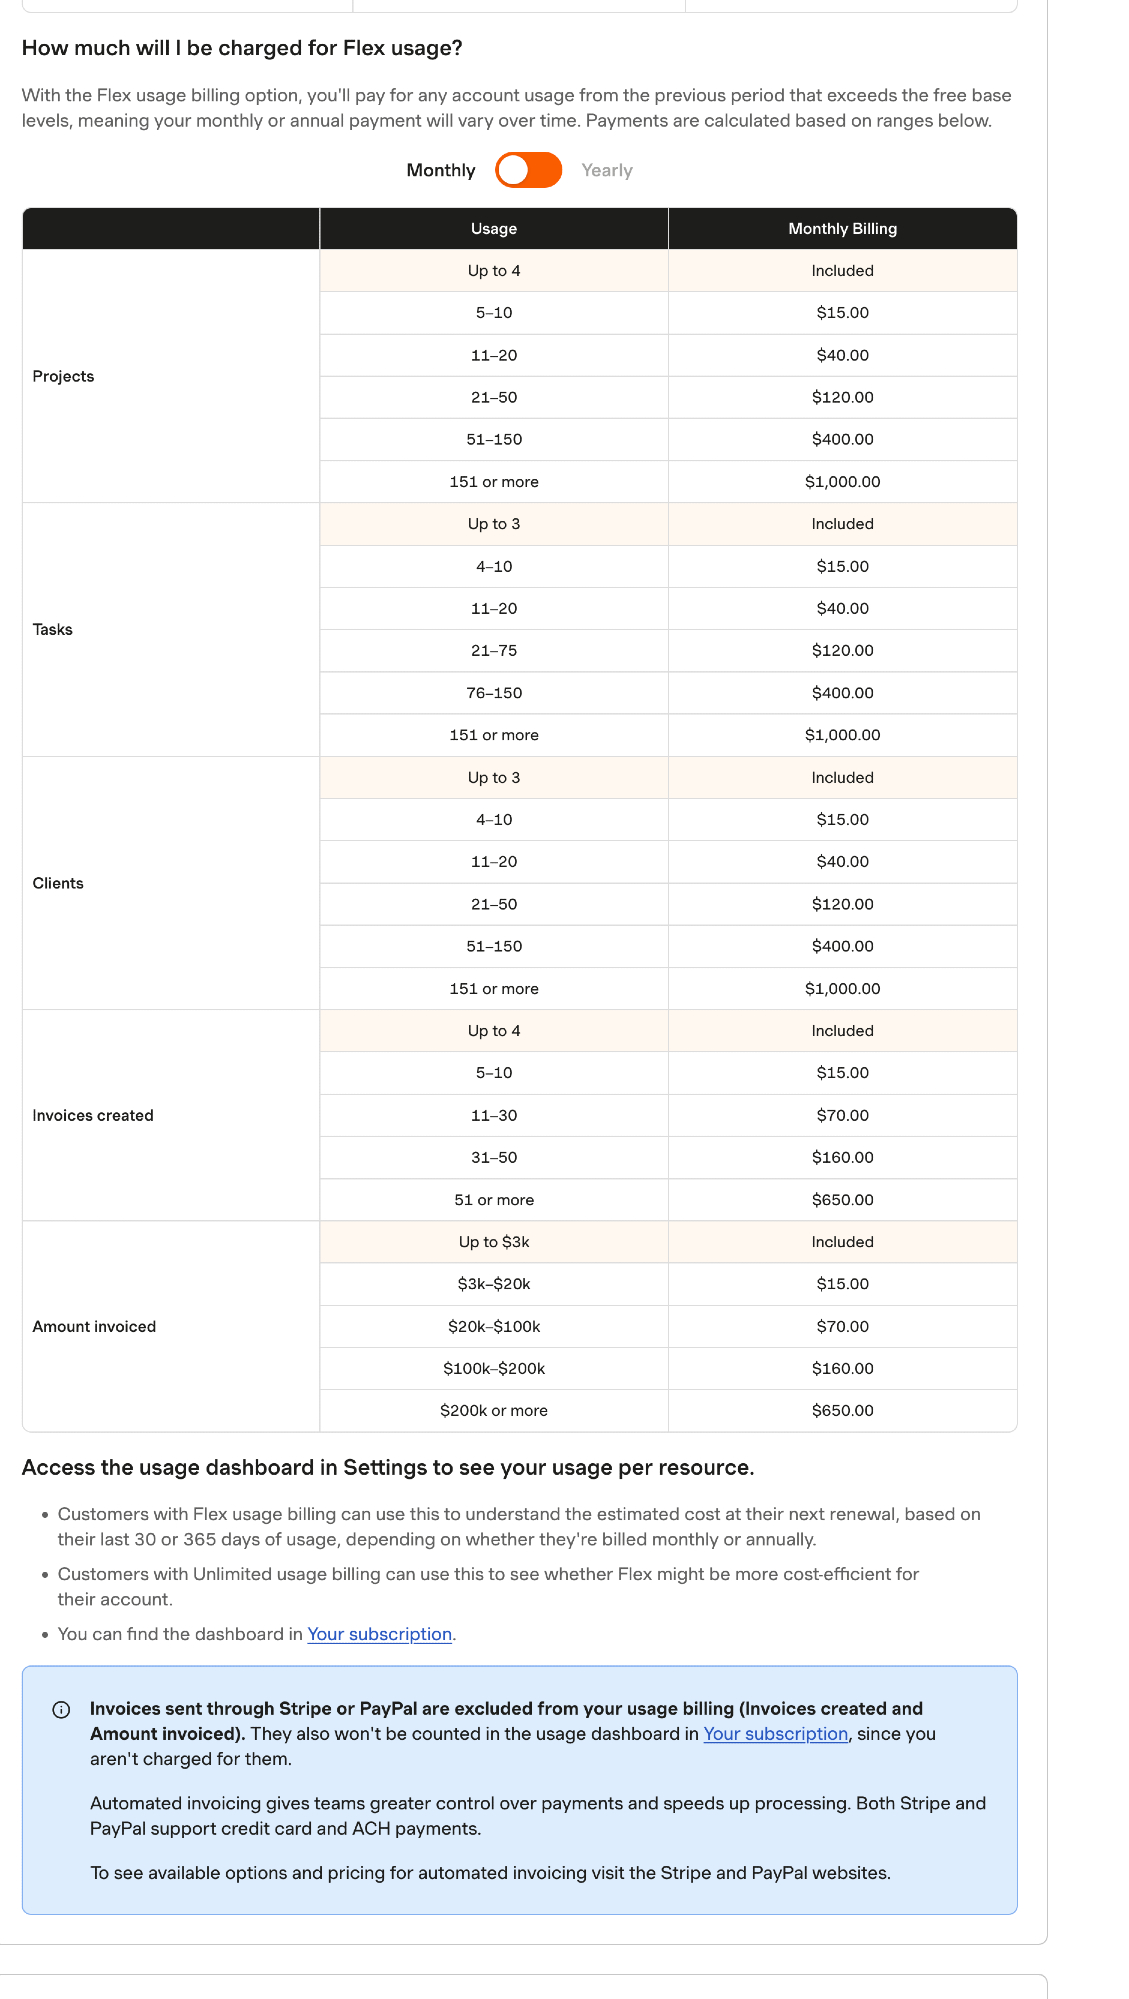Viewport: 1129px width, 1999px height.
Task: Switch to the Yearly billing option
Action: [x=607, y=170]
